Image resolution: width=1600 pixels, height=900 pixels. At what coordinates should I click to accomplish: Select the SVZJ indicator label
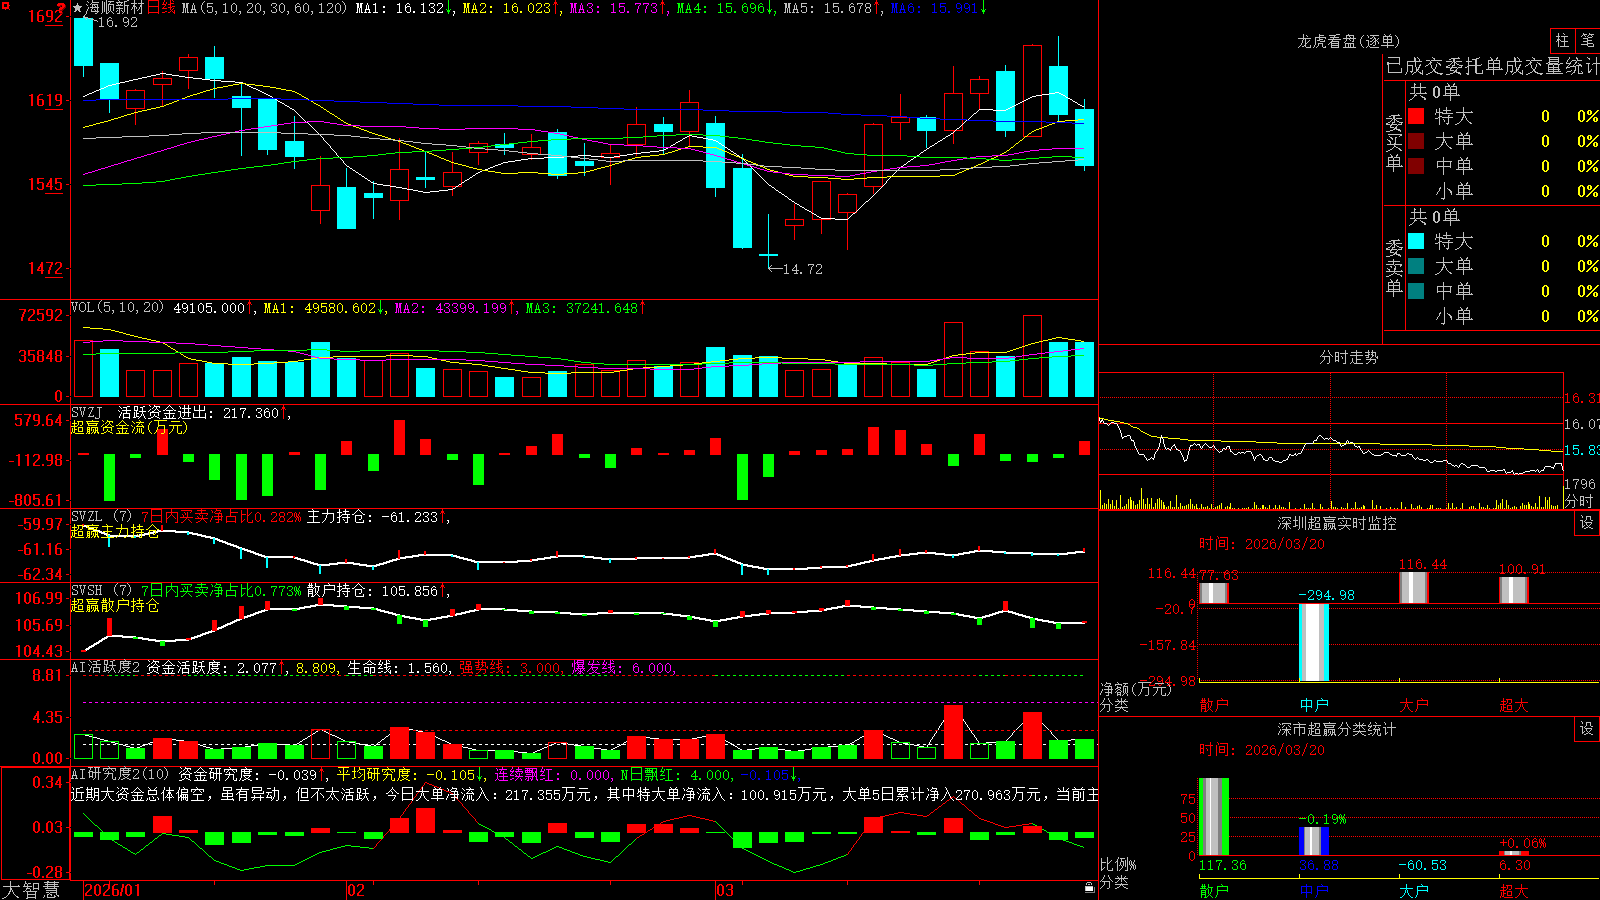[86, 412]
